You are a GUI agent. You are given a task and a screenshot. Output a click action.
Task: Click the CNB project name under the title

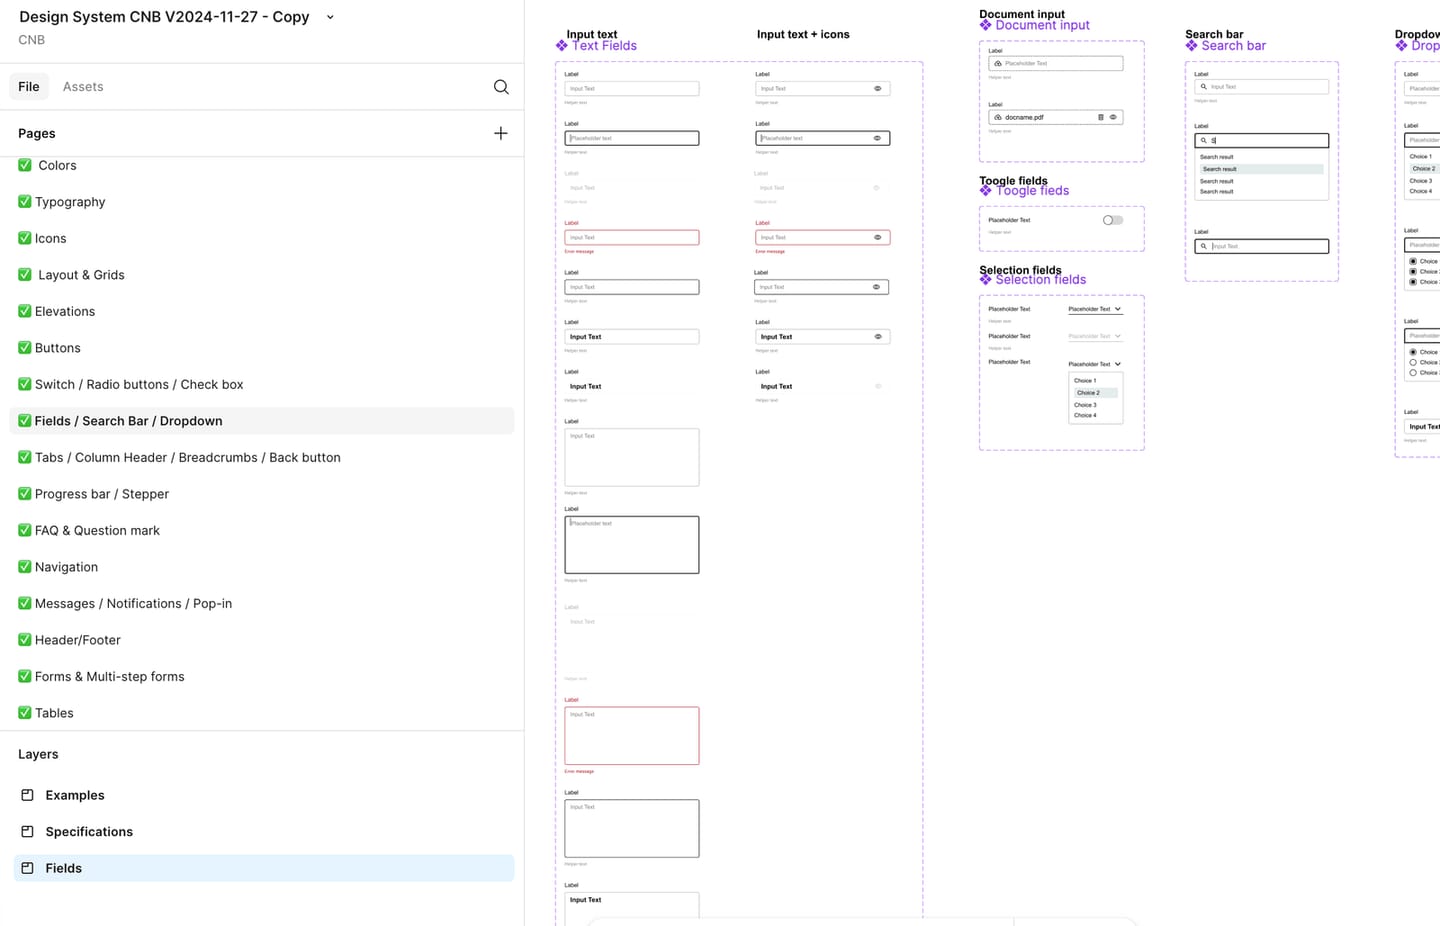click(32, 40)
